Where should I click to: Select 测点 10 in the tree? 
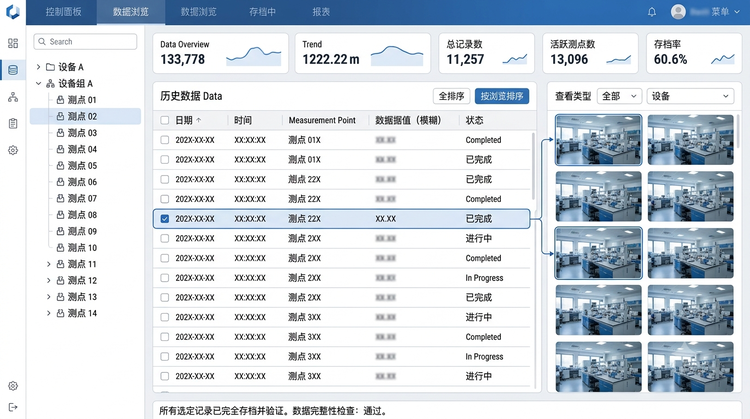(82, 248)
